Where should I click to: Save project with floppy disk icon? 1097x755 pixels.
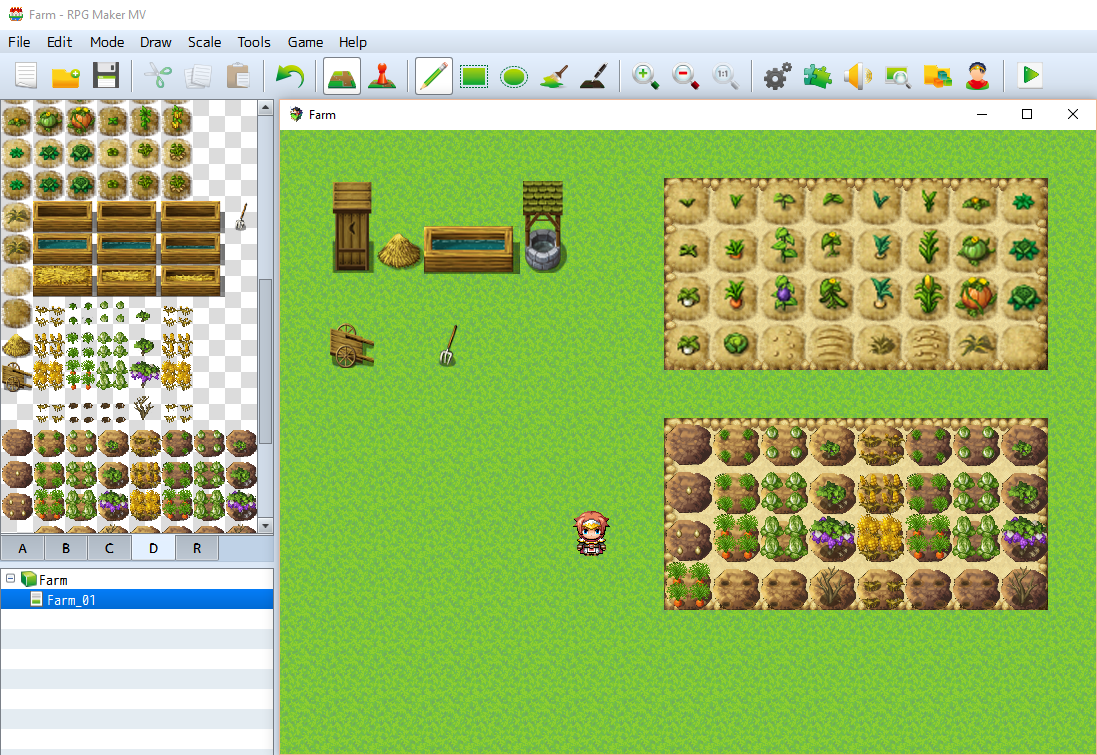point(106,76)
